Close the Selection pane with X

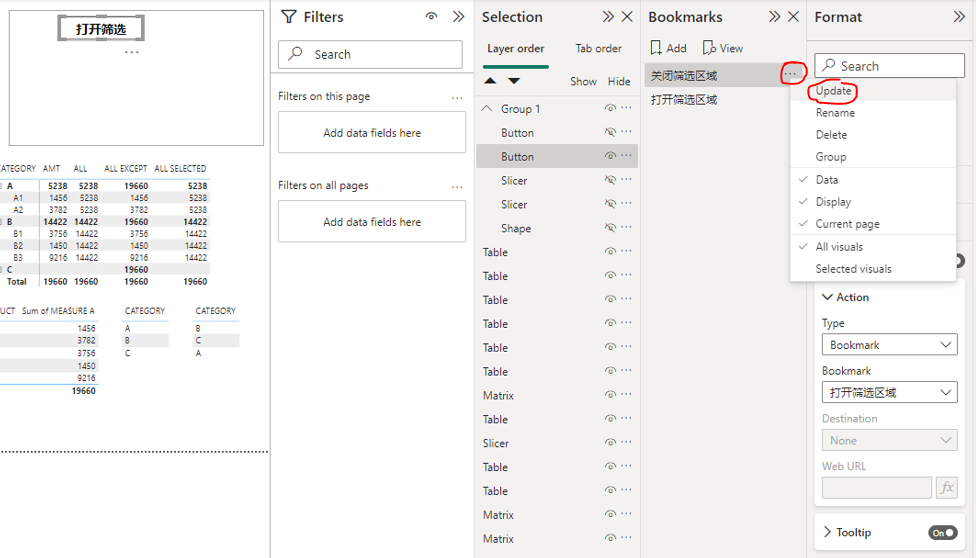click(627, 17)
